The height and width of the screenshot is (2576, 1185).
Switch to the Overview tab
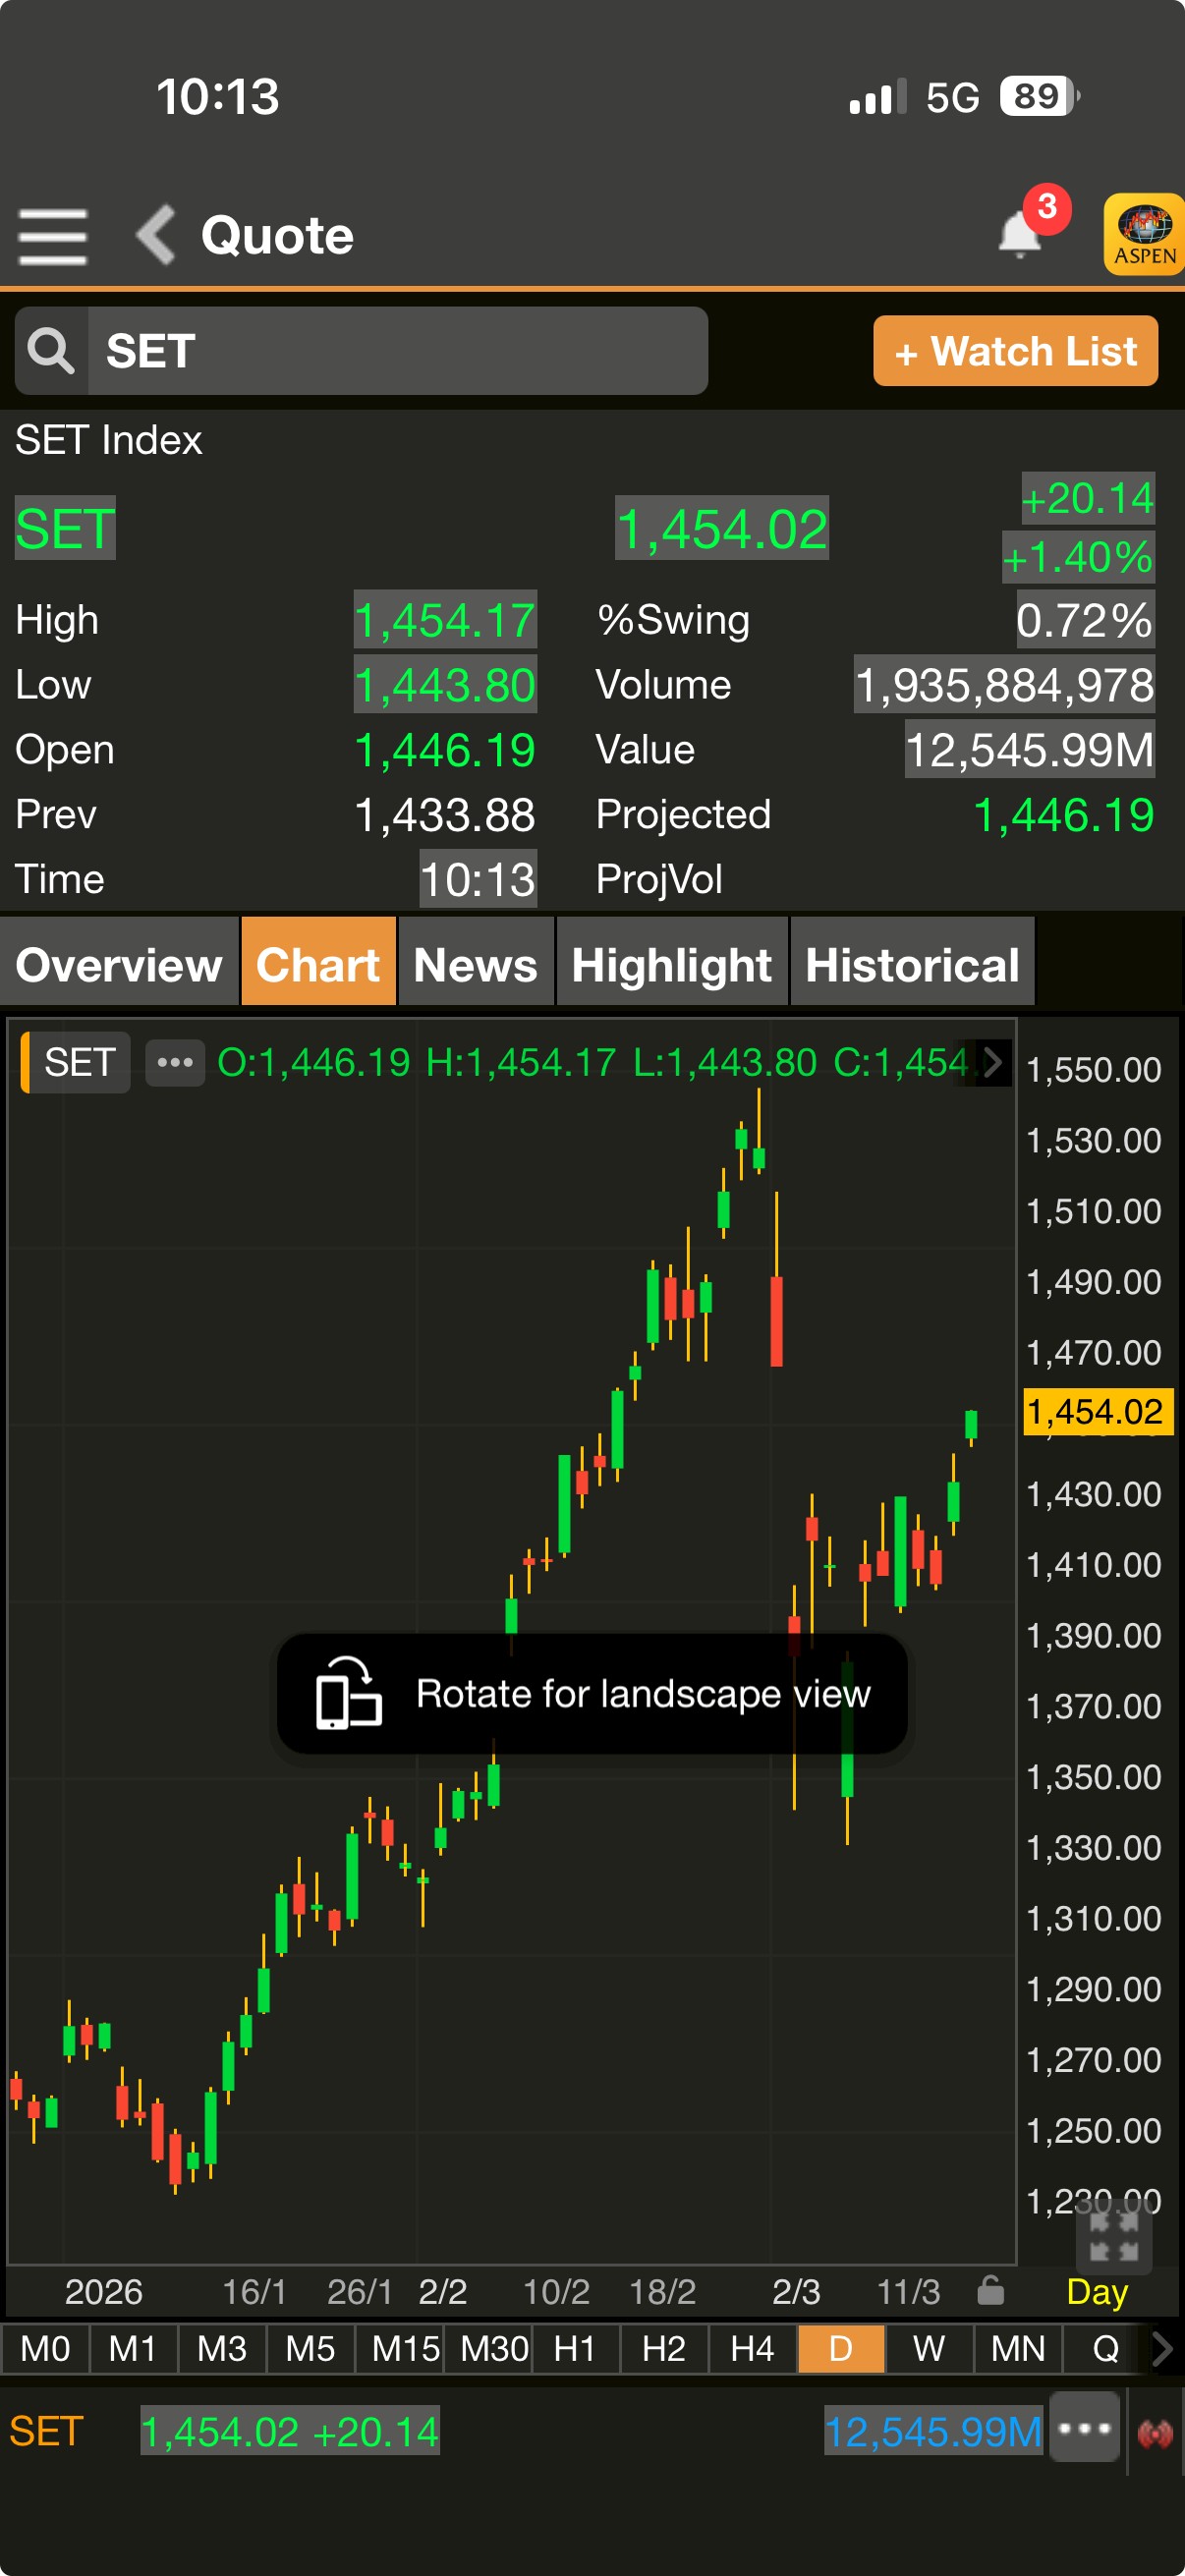(119, 964)
